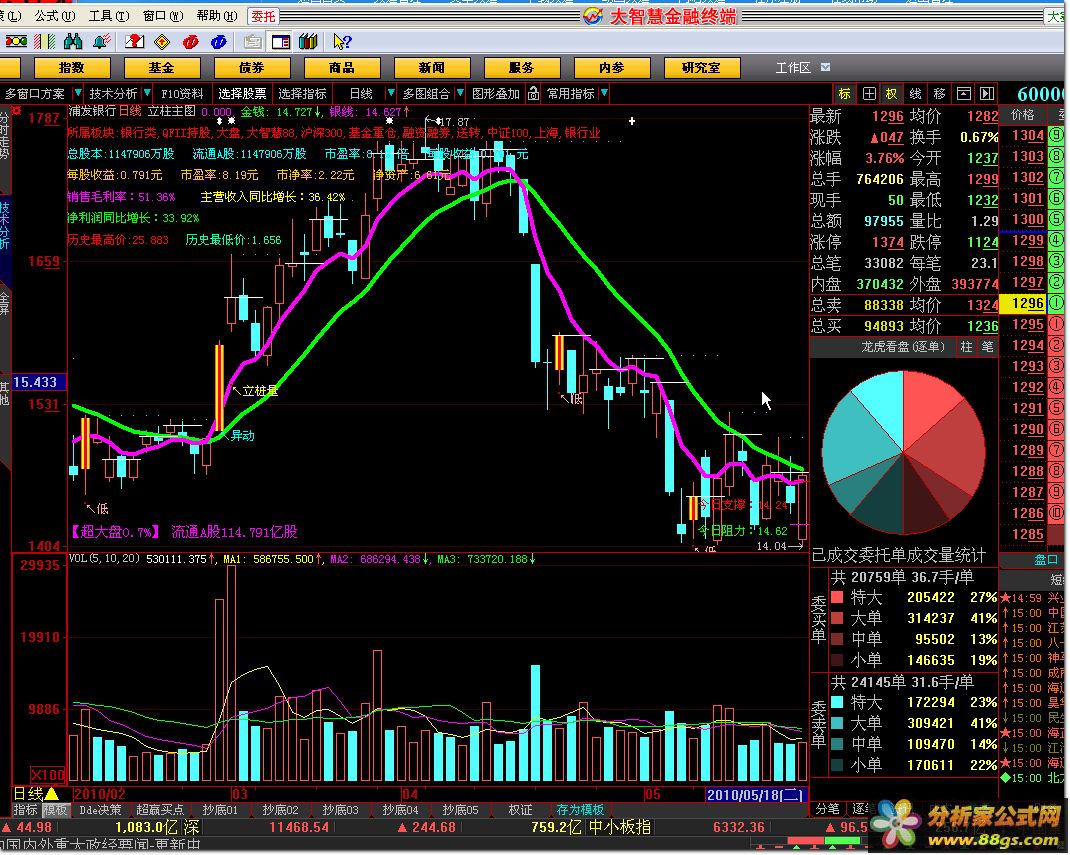Viewport: 1070px width, 855px height.
Task: Expand the 多图组合 dropdown arrow
Action: 460,92
